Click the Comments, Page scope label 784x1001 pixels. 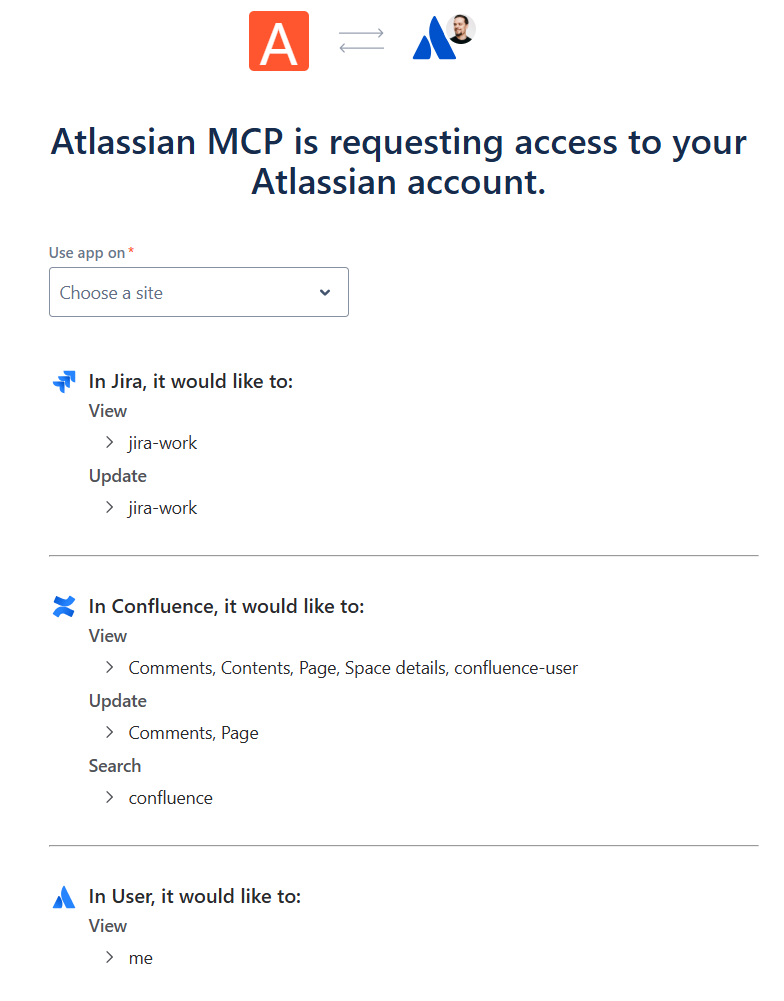coord(193,733)
